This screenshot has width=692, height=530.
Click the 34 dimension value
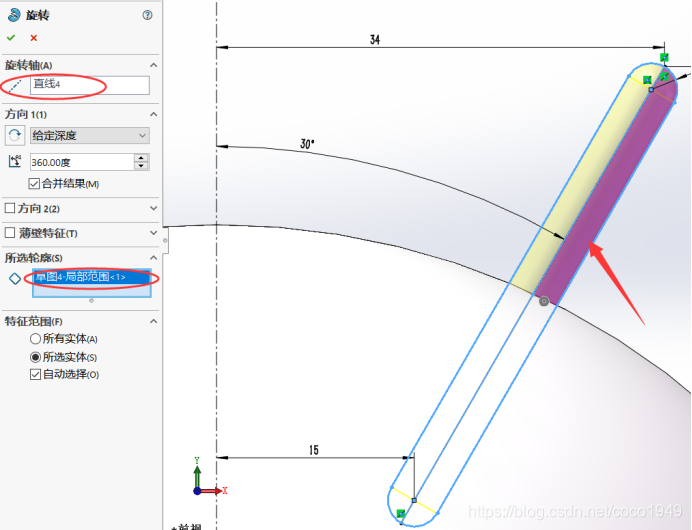pyautogui.click(x=375, y=40)
